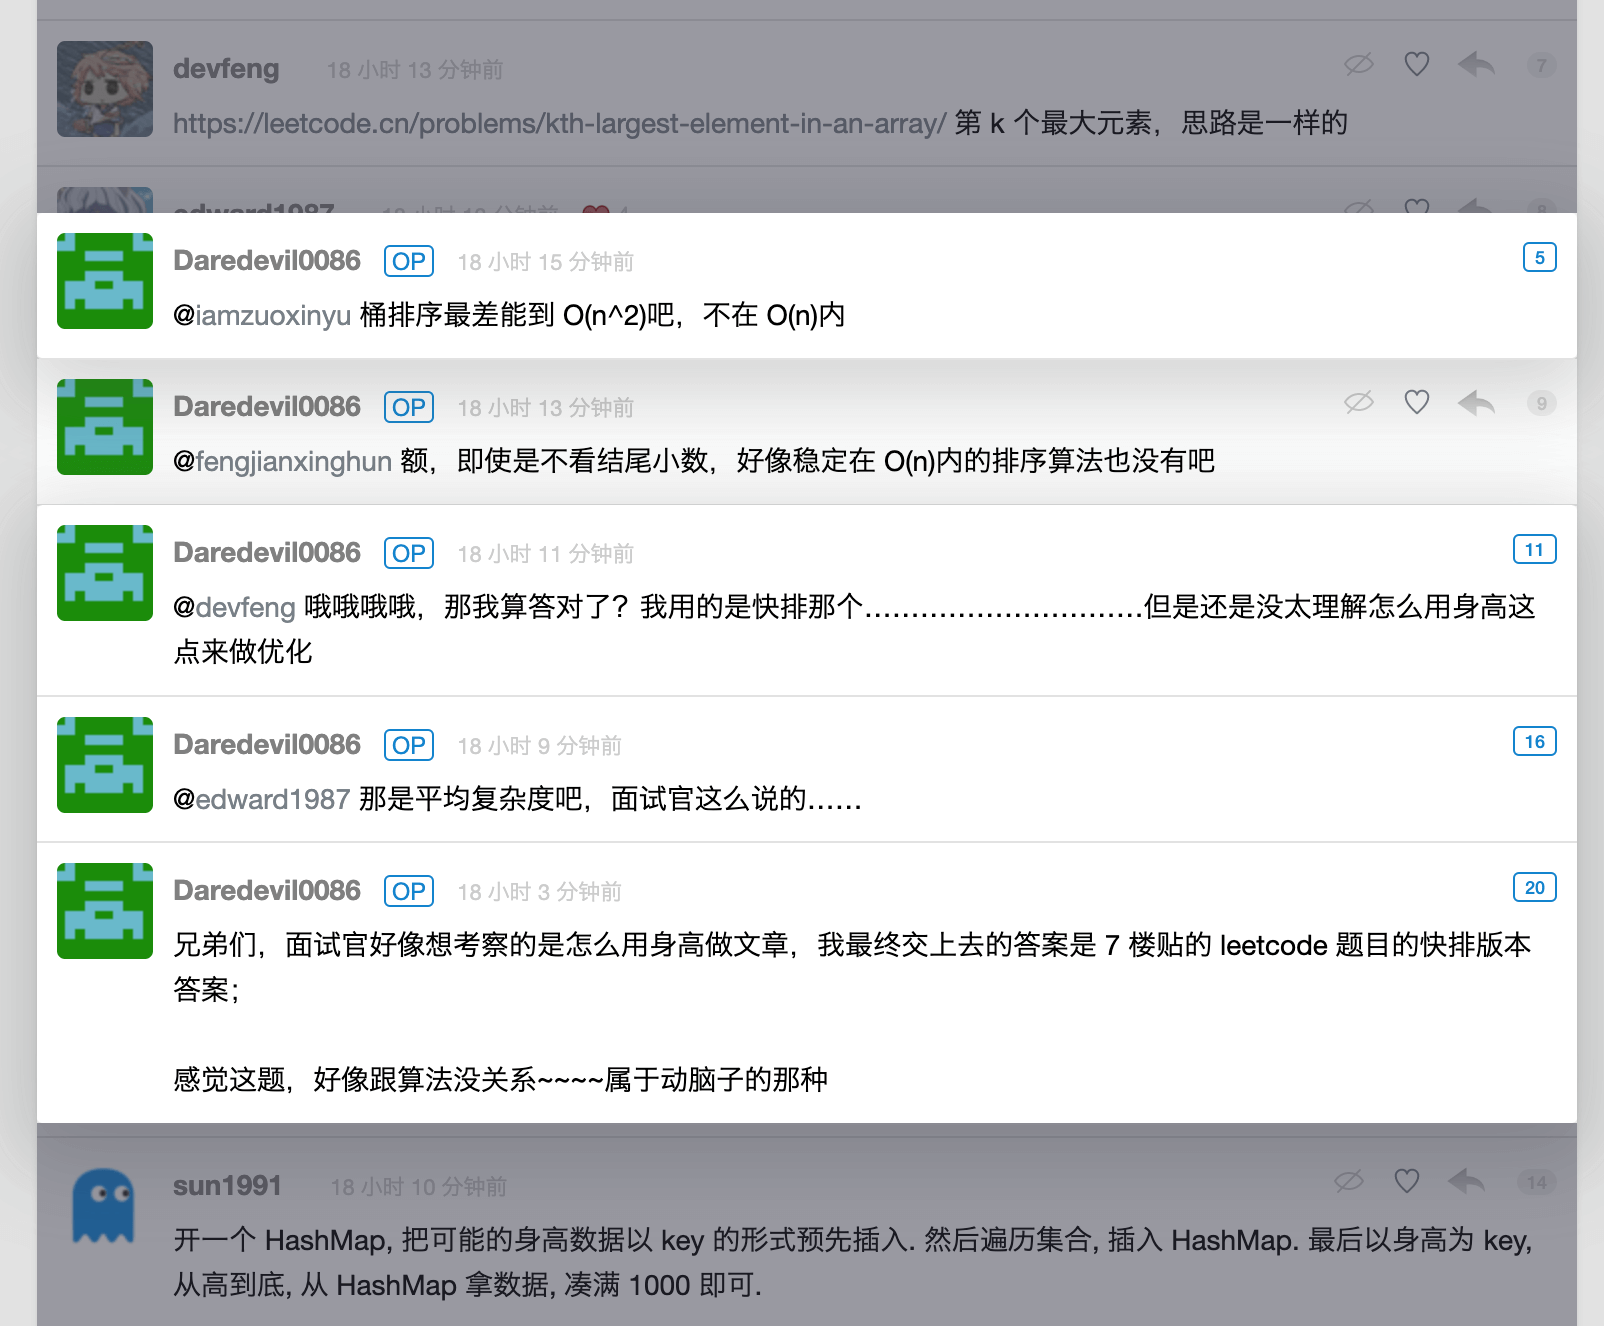This screenshot has width=1604, height=1326.
Task: Click the reply arrow on sun1991's HashMap comment
Action: [x=1466, y=1181]
